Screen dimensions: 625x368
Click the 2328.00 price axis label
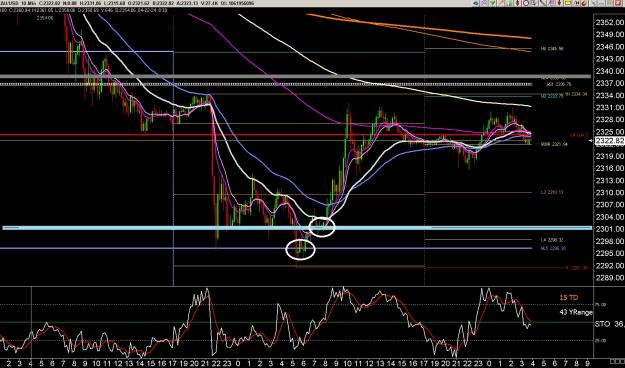pos(609,120)
